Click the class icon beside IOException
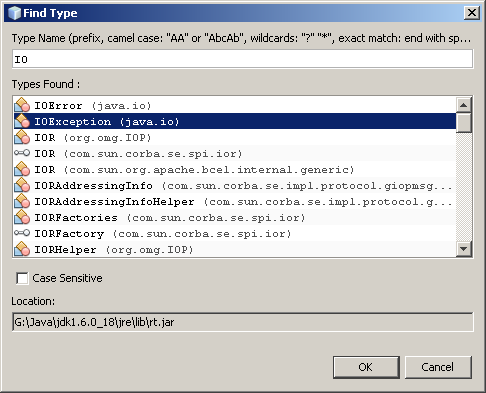Image resolution: width=486 pixels, height=393 pixels. [22, 121]
